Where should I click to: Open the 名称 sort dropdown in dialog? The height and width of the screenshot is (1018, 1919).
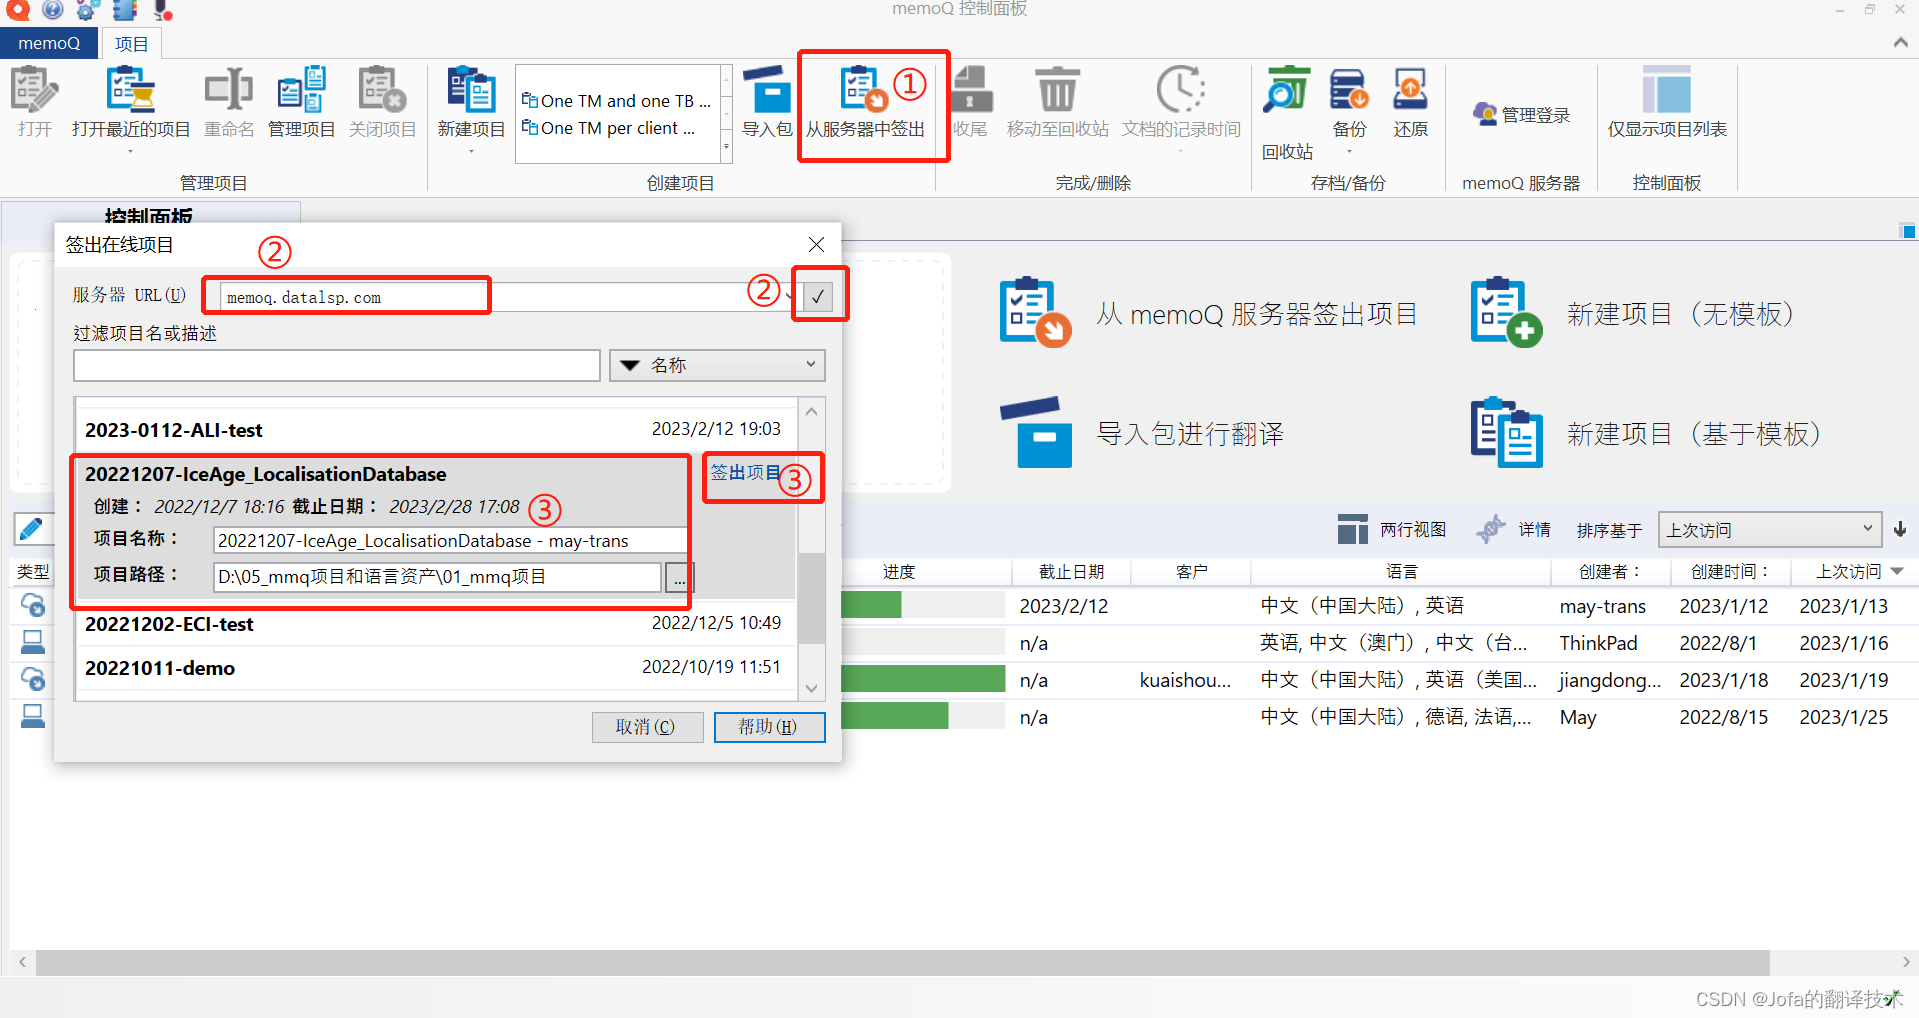716,364
